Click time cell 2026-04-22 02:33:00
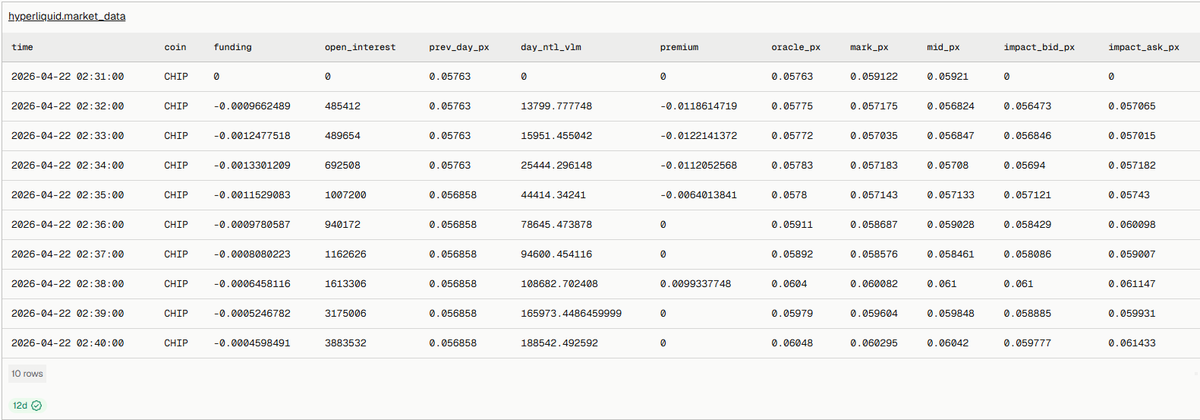Image resolution: width=1200 pixels, height=420 pixels. (x=67, y=135)
